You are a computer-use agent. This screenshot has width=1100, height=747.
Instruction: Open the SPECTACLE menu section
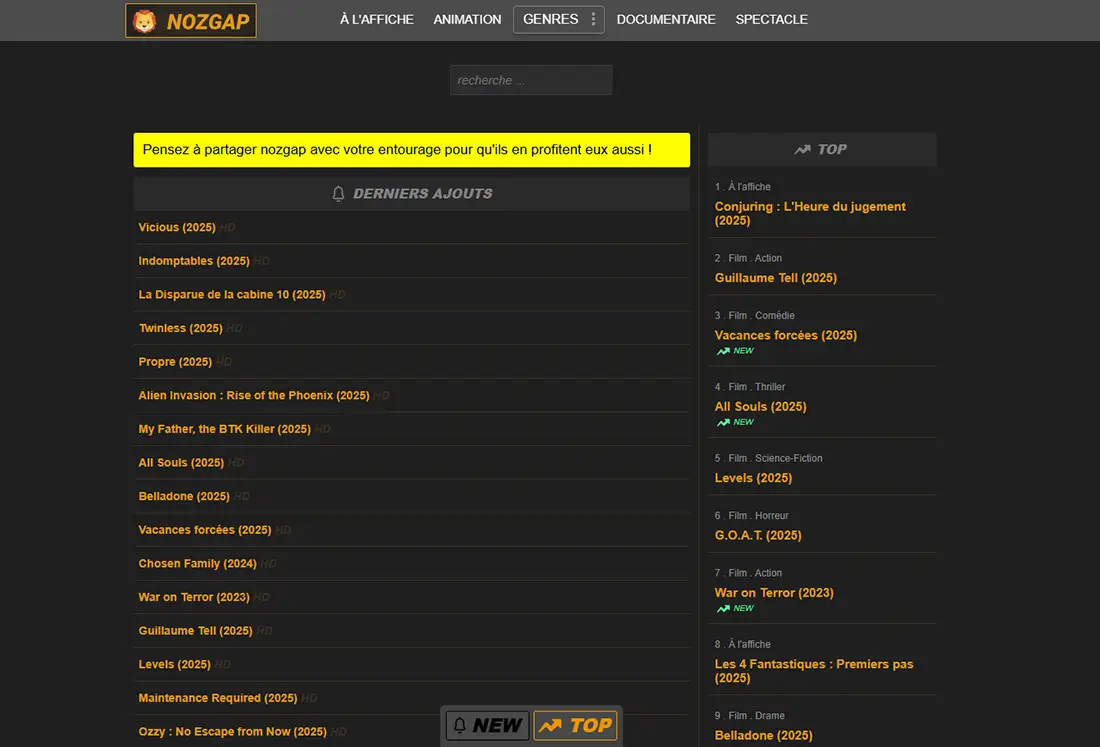[x=771, y=19]
